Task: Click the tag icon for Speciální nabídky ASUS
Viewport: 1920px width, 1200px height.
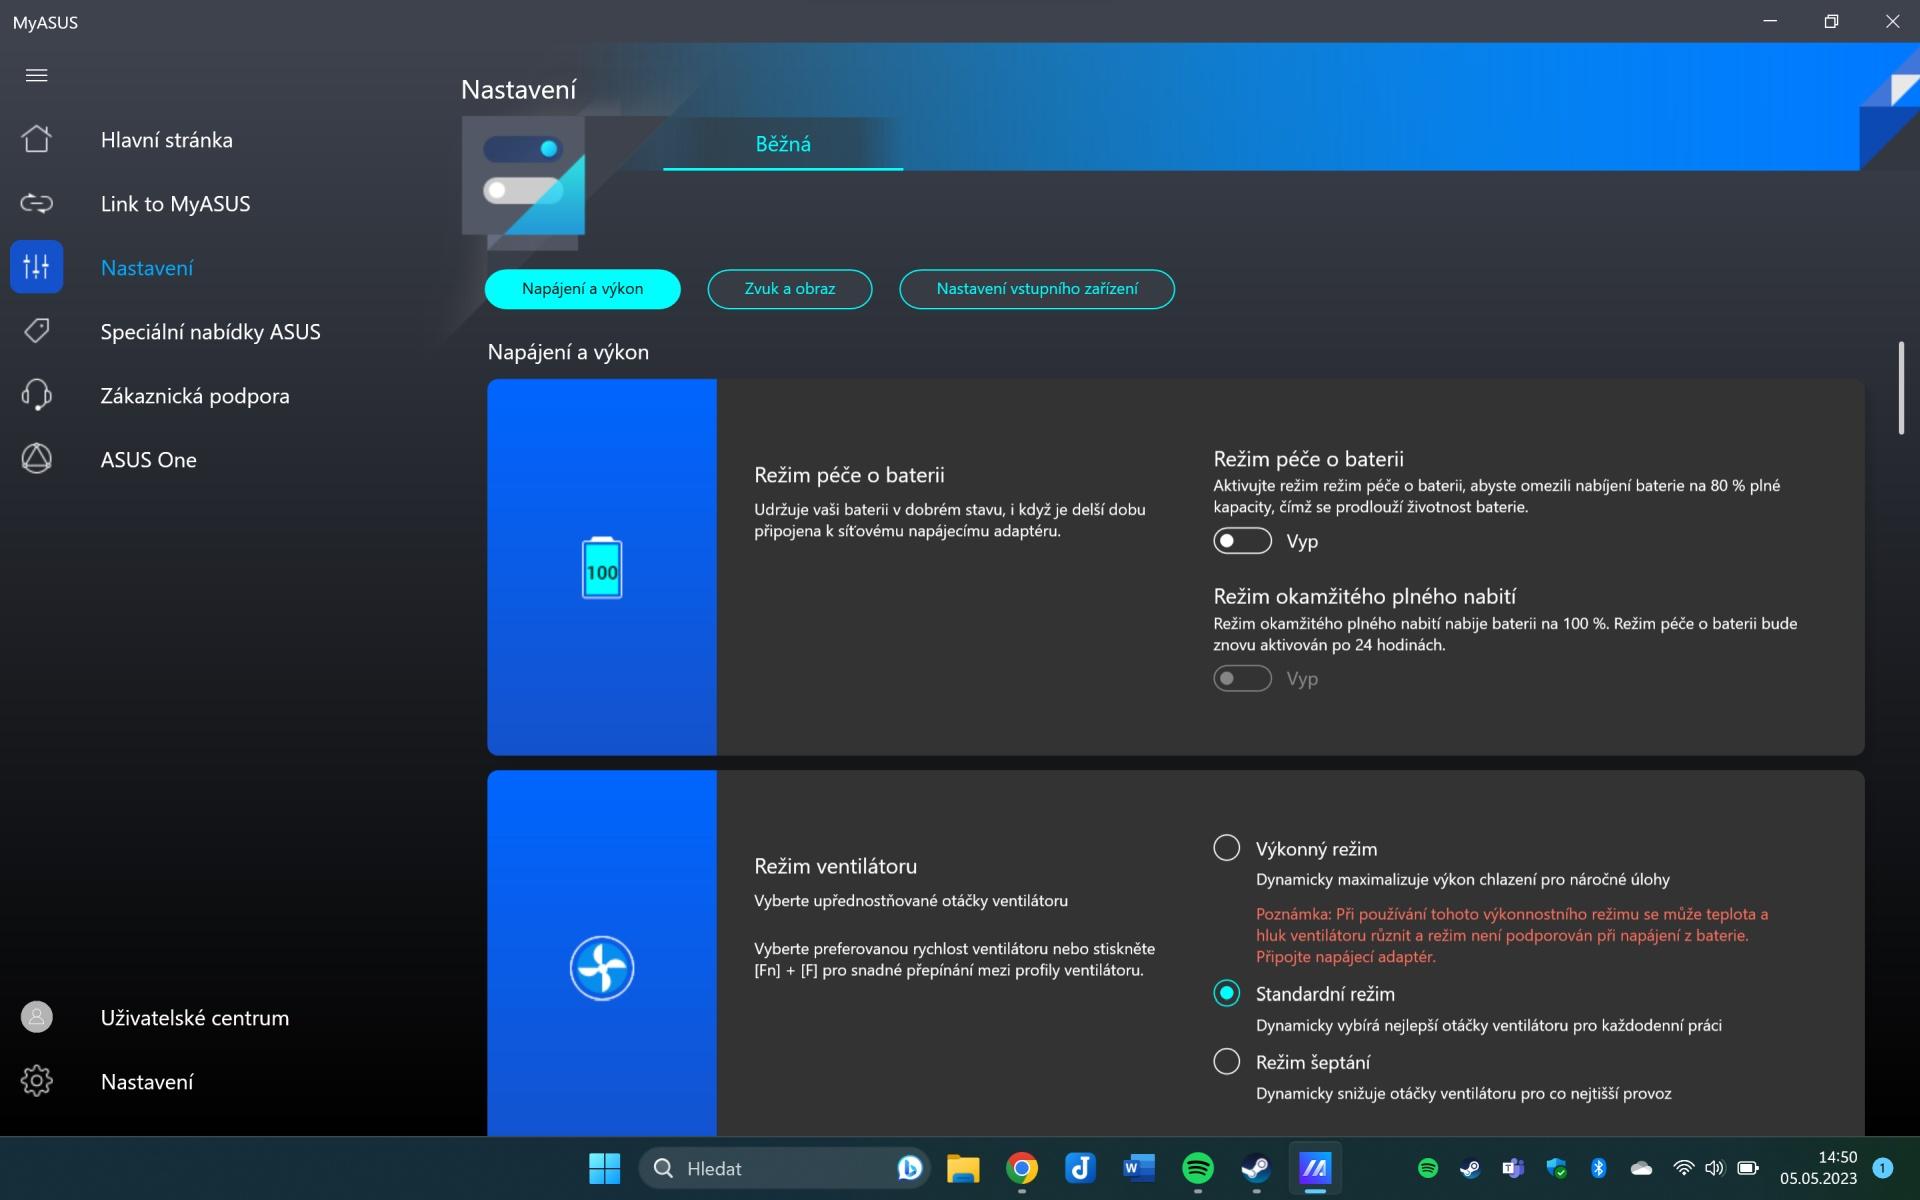Action: tap(36, 331)
